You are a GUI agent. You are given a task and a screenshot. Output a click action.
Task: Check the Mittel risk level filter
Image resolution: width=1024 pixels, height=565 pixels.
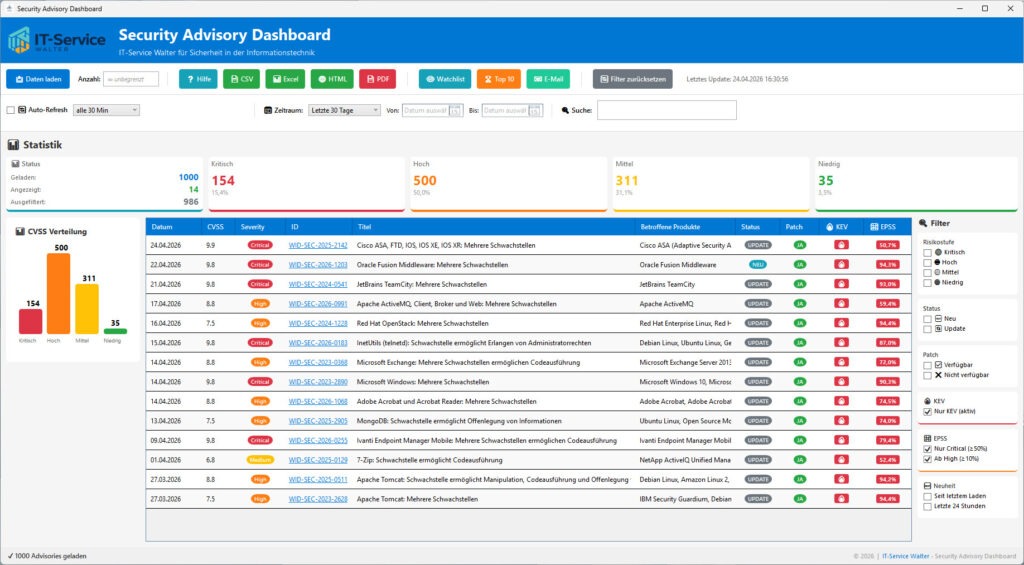click(x=927, y=272)
